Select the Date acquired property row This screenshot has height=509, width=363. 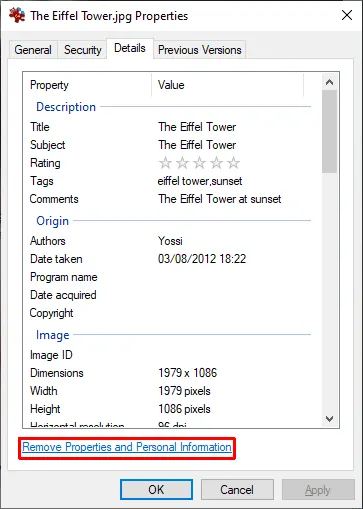[170, 295]
